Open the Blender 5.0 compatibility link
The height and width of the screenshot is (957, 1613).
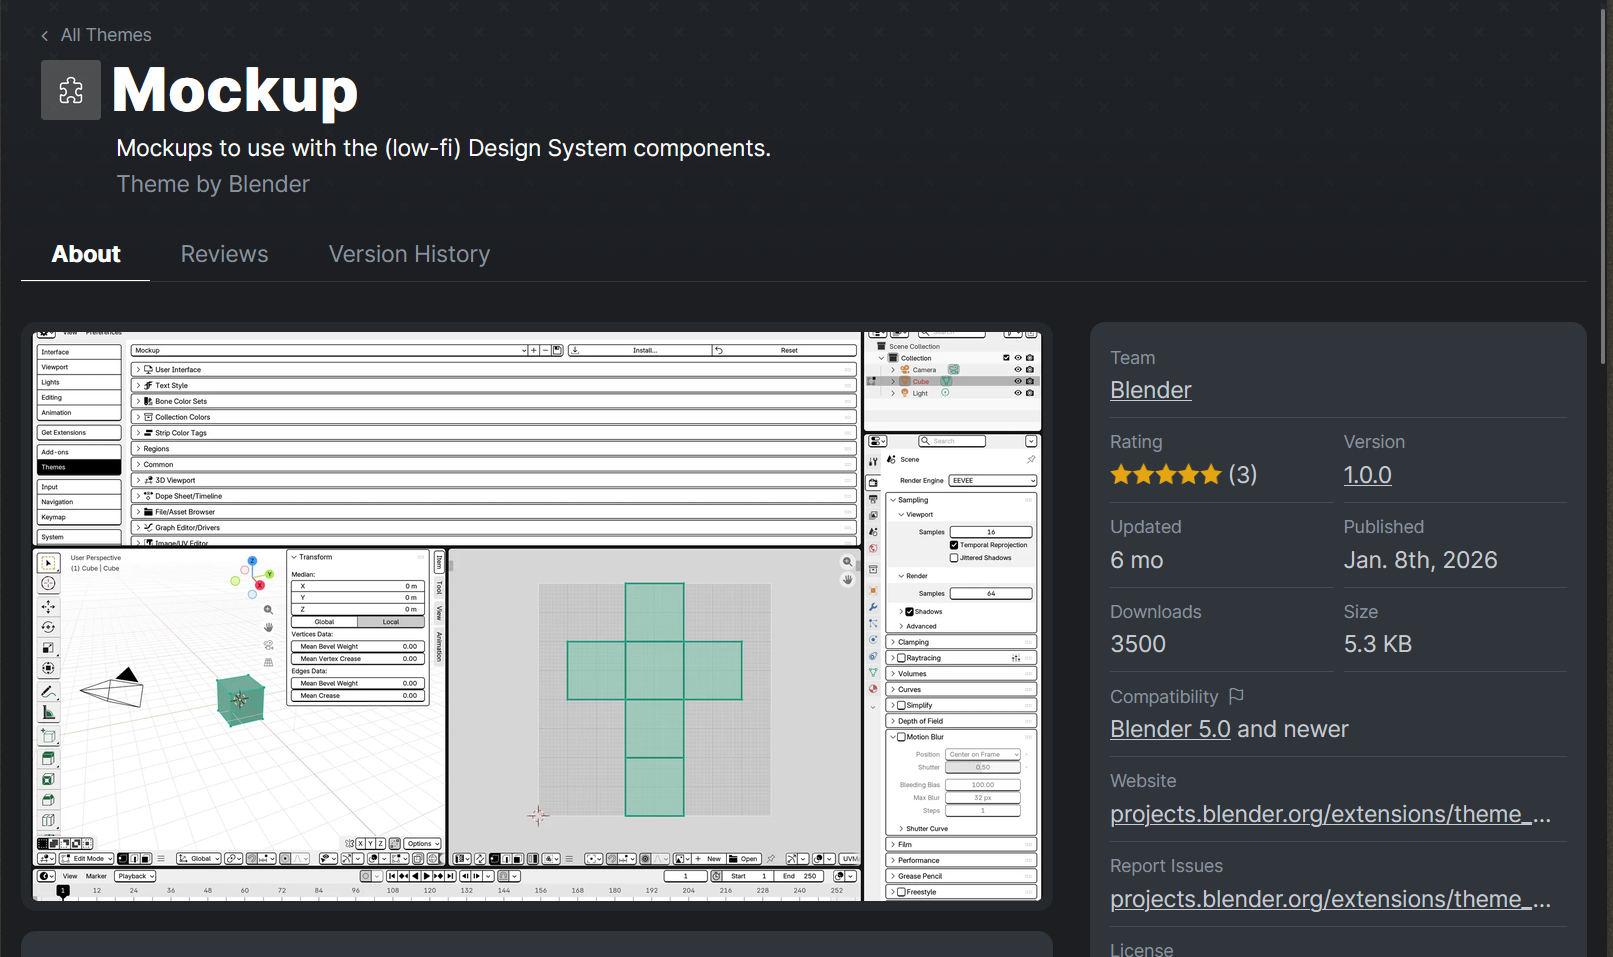click(x=1170, y=729)
